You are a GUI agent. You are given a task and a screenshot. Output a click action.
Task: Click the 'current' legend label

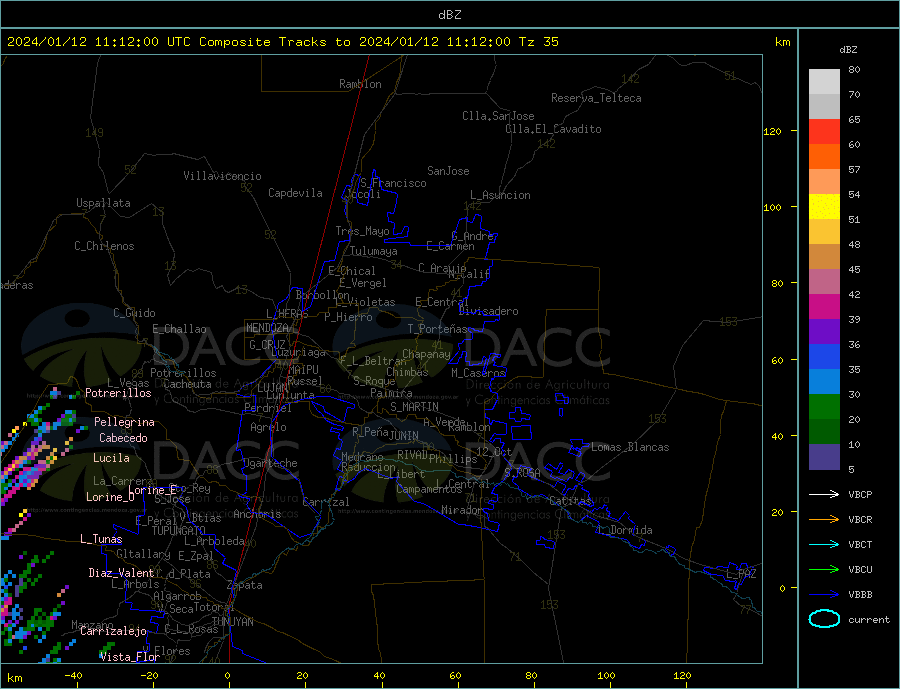[x=869, y=620]
